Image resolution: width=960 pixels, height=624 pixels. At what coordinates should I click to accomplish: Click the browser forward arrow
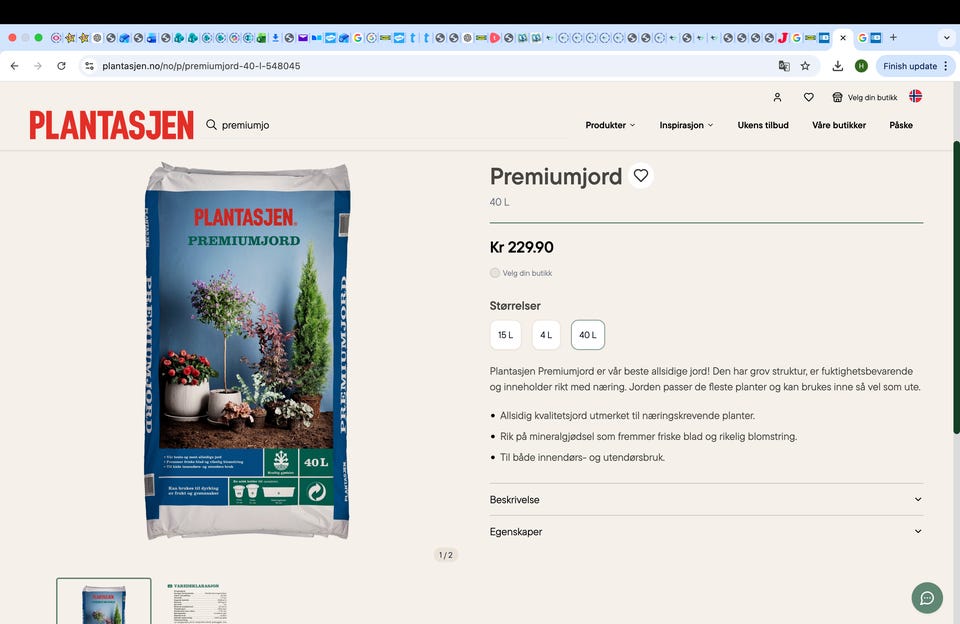(38, 66)
